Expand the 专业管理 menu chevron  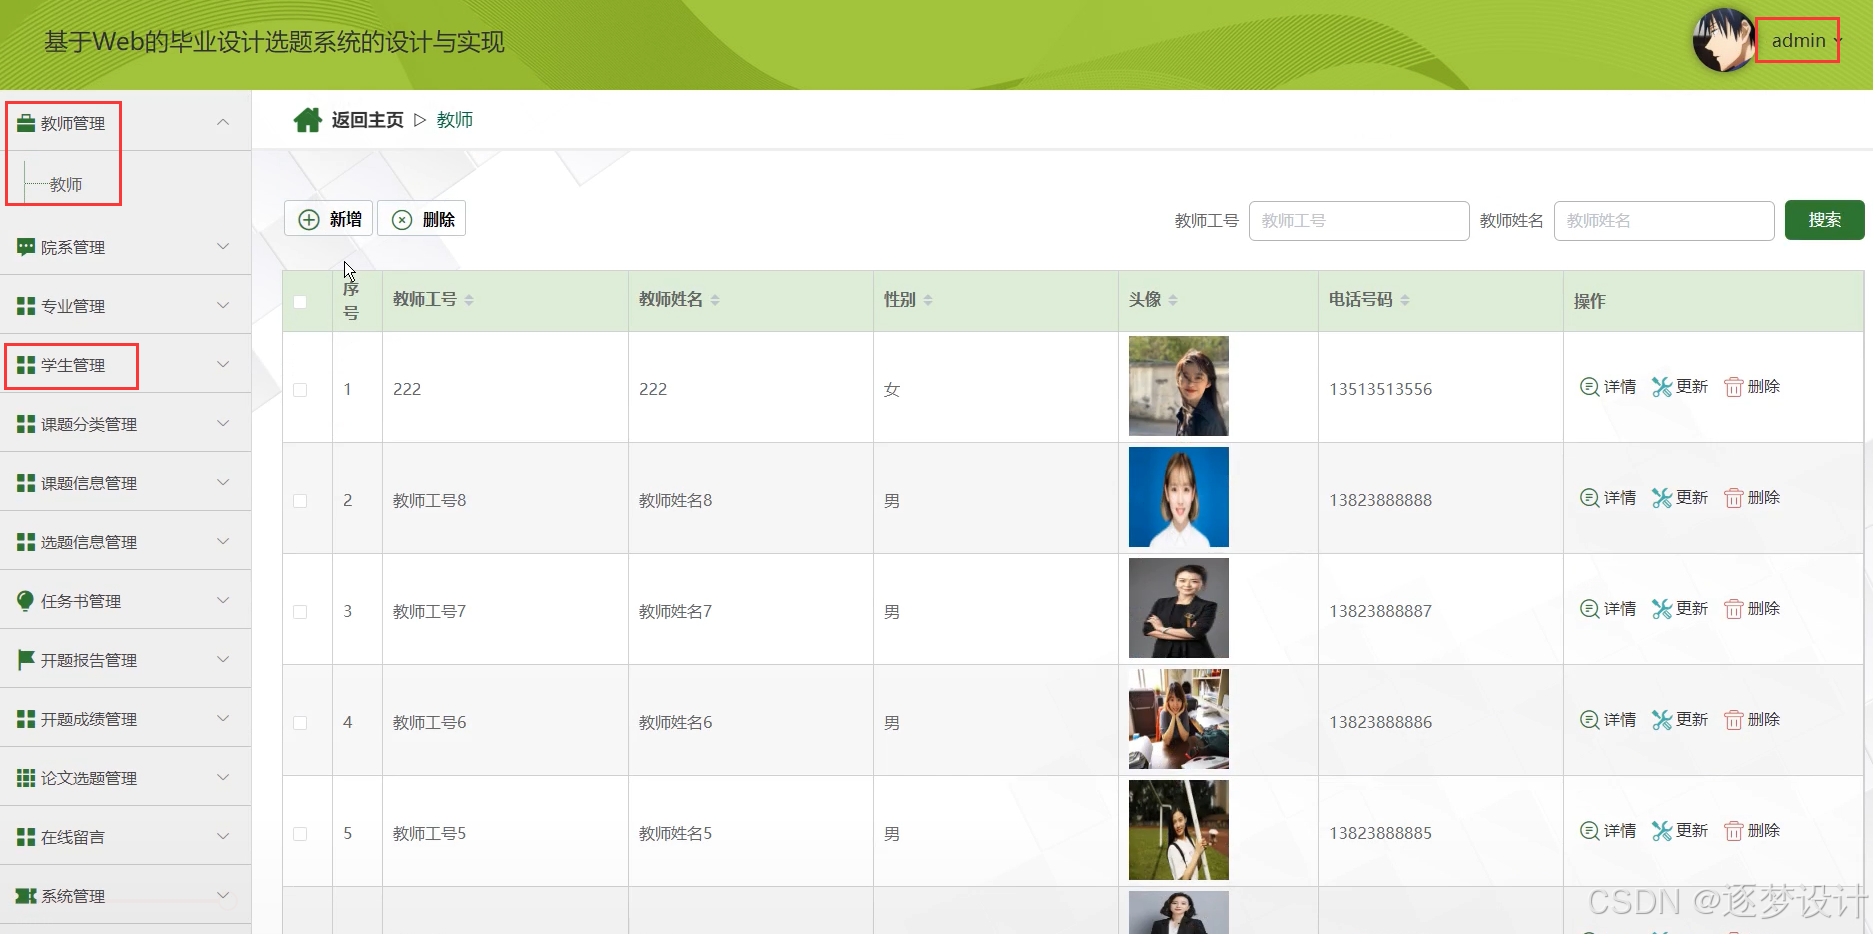223,305
